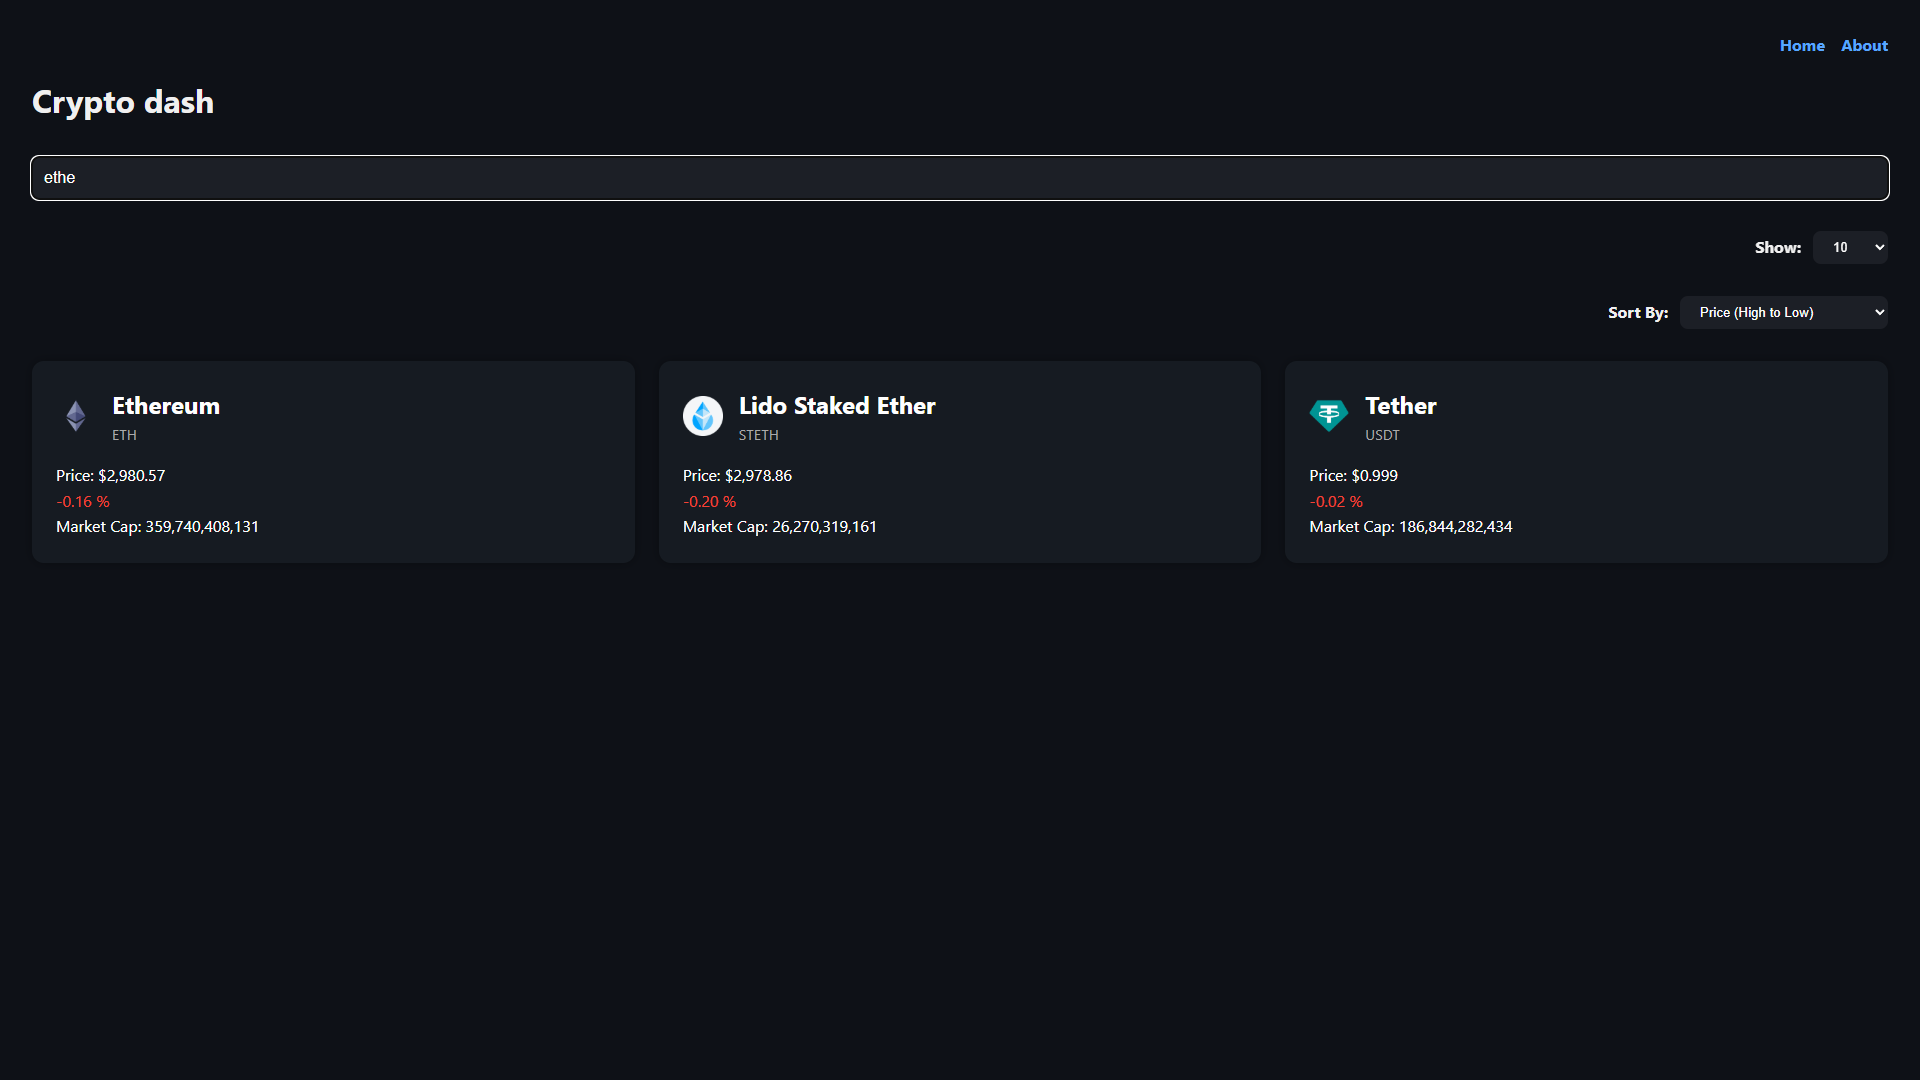Click Ethereum's $2,980.57 price text
This screenshot has height=1080, width=1920.
tap(131, 476)
